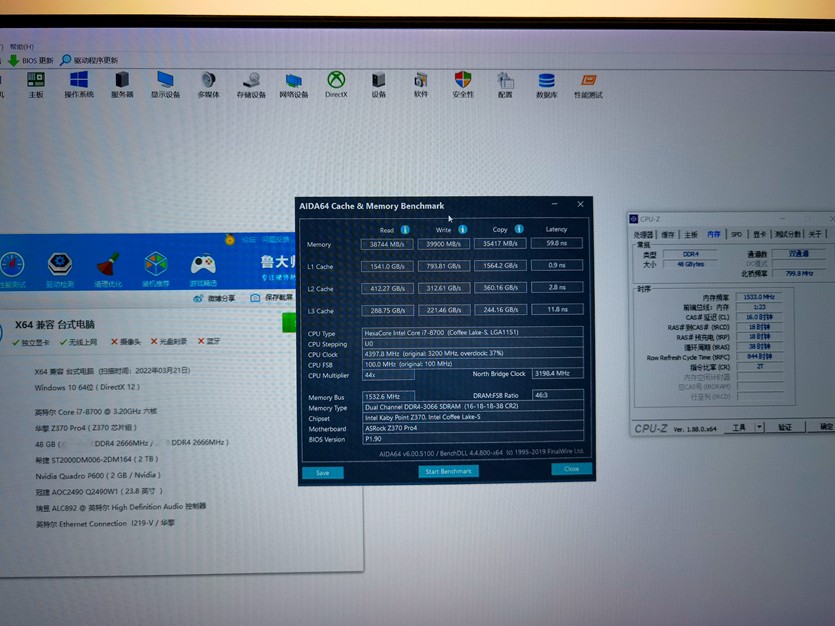Viewport: 835px width, 626px height.
Task: Open the 操作系统 Windows icon category
Action: [79, 81]
